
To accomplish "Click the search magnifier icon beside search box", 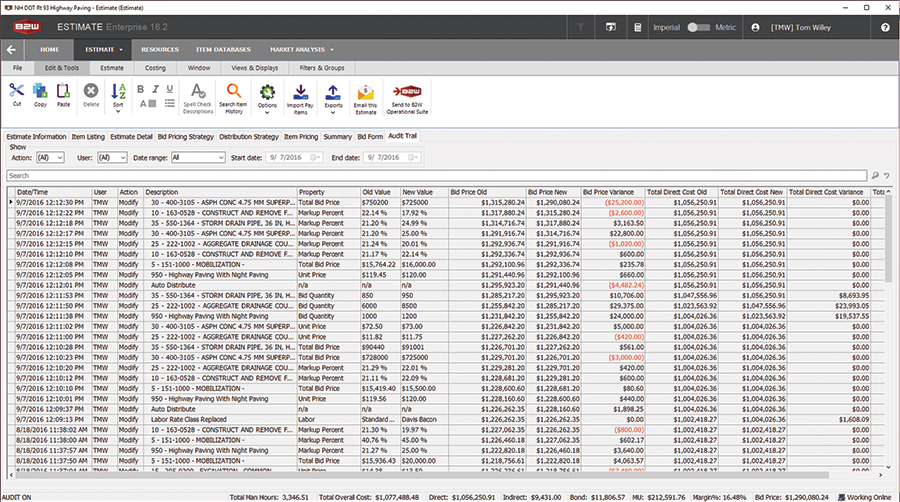I will click(x=875, y=176).
